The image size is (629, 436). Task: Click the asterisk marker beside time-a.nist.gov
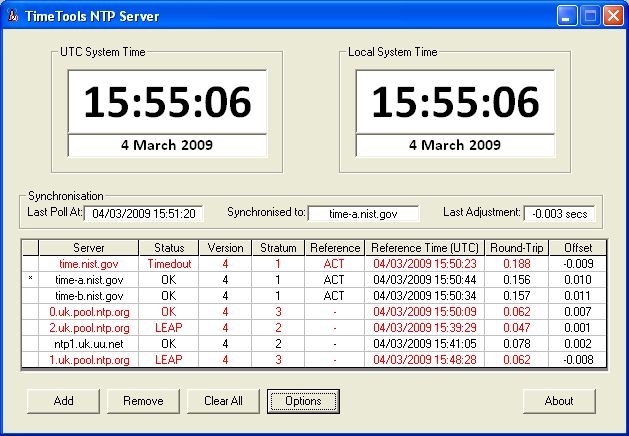[30, 279]
